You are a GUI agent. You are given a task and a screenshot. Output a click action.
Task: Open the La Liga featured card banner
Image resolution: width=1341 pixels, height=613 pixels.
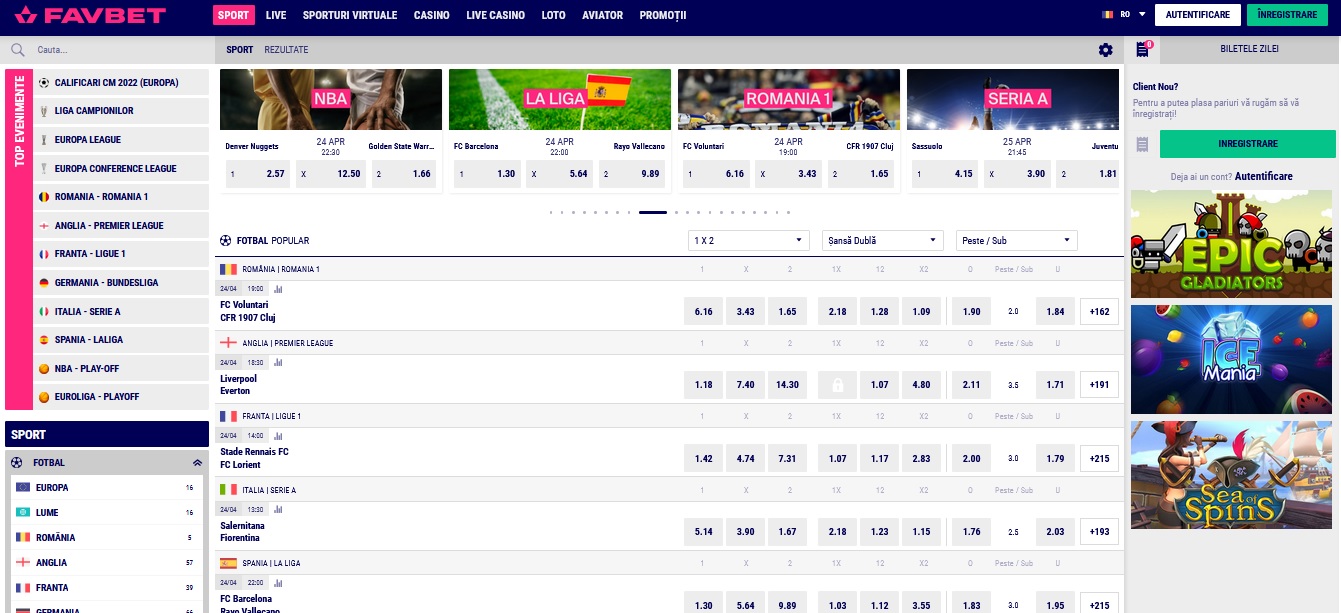point(560,99)
